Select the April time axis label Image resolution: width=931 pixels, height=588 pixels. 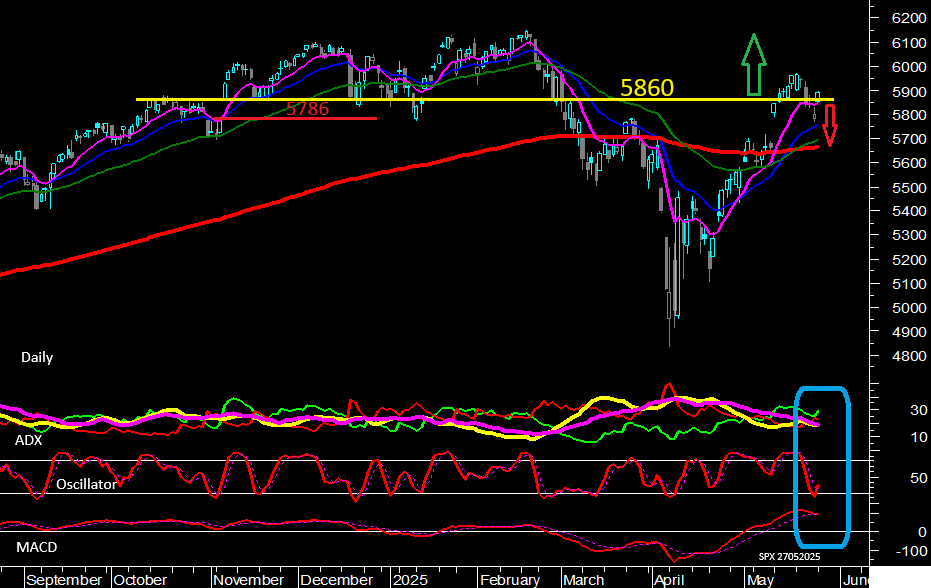tap(669, 580)
